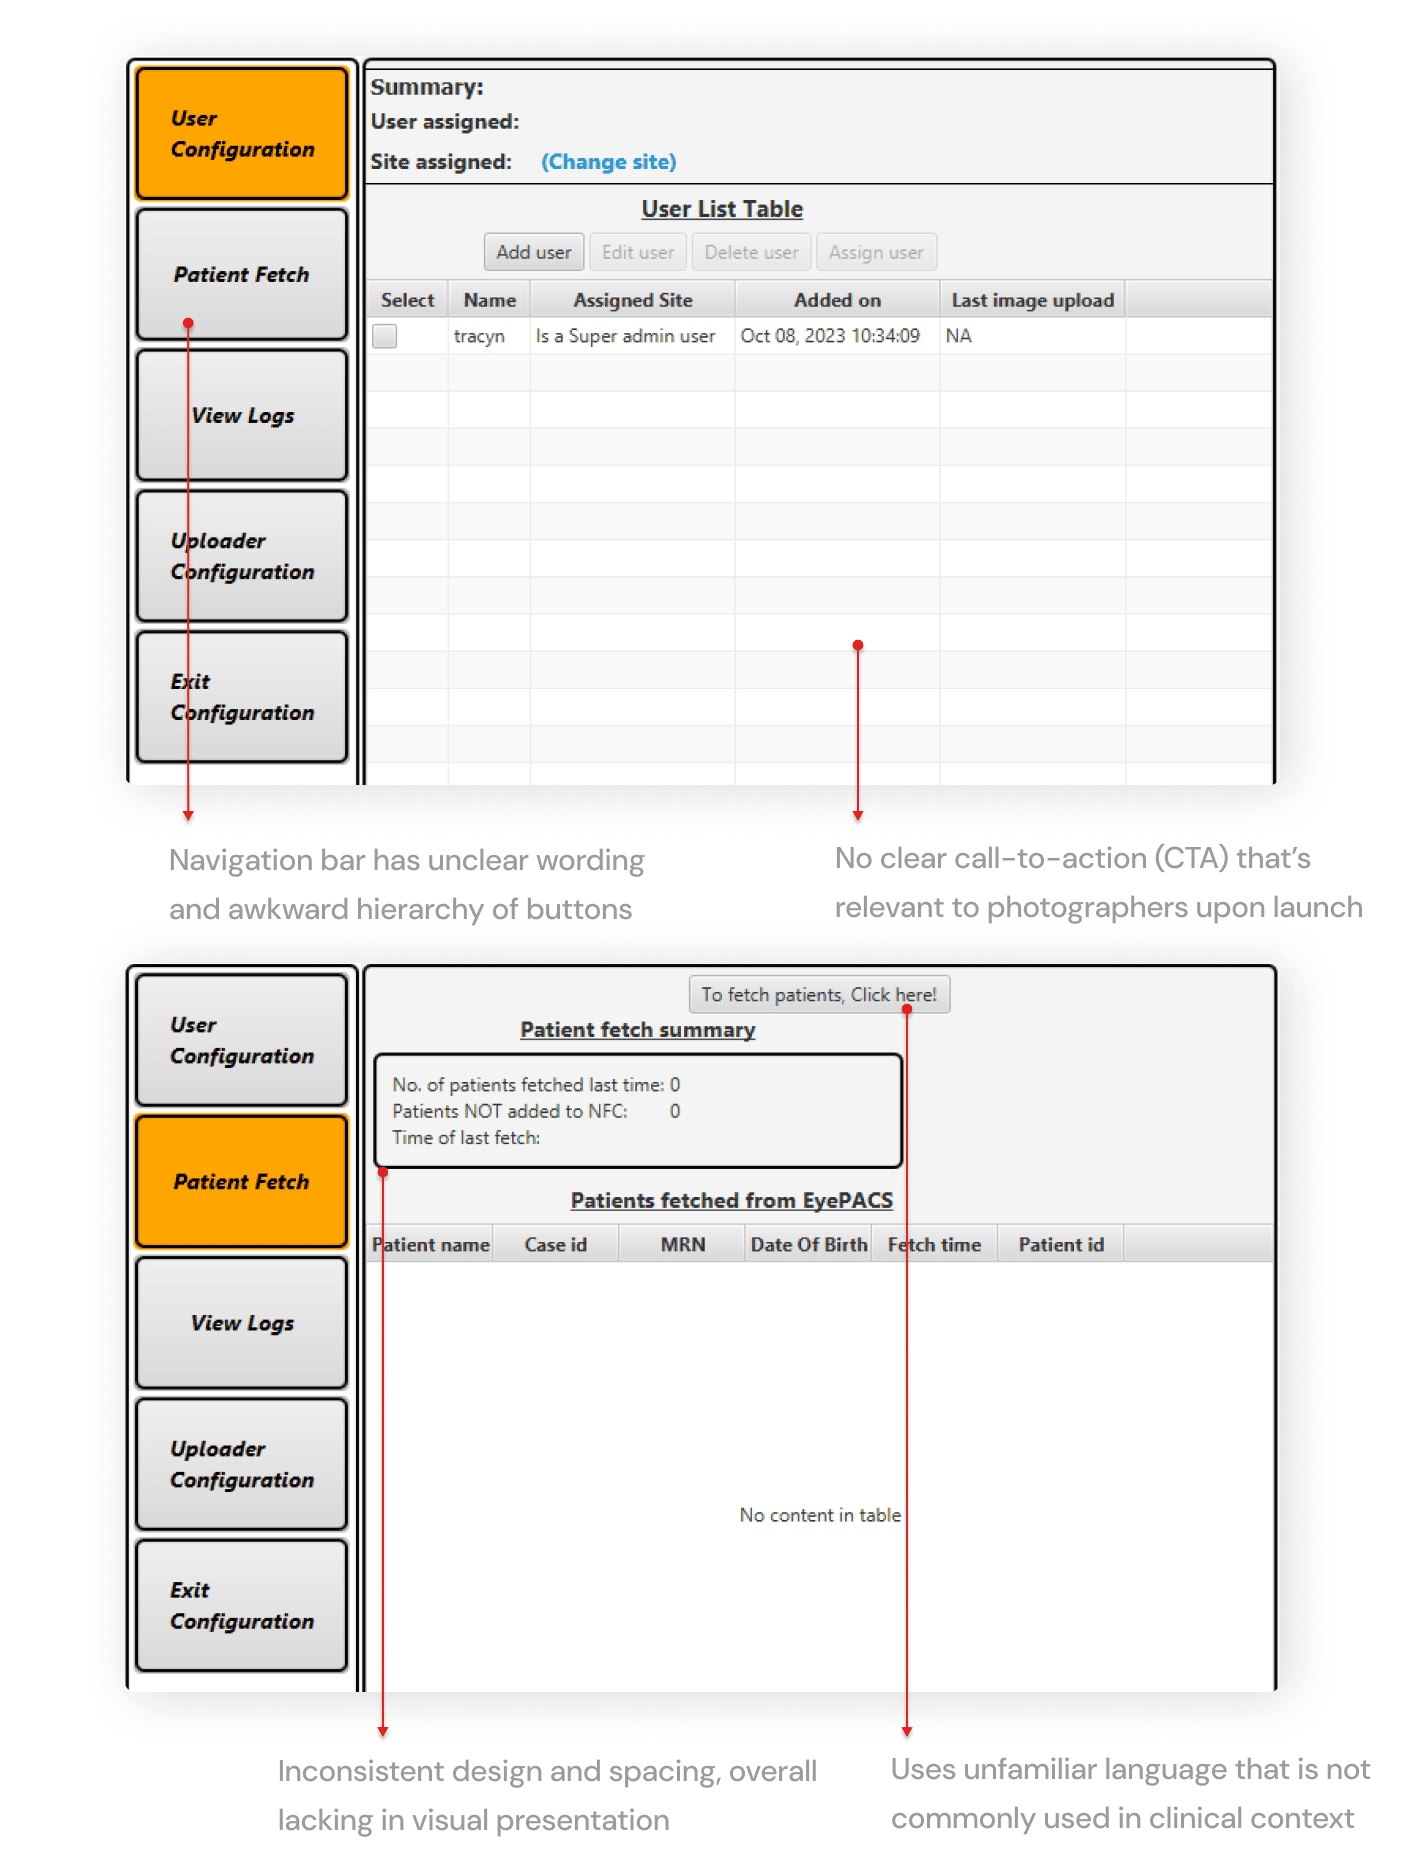Click the 'Site assigned:' label
The height and width of the screenshot is (1873, 1406).
pyautogui.click(x=441, y=162)
